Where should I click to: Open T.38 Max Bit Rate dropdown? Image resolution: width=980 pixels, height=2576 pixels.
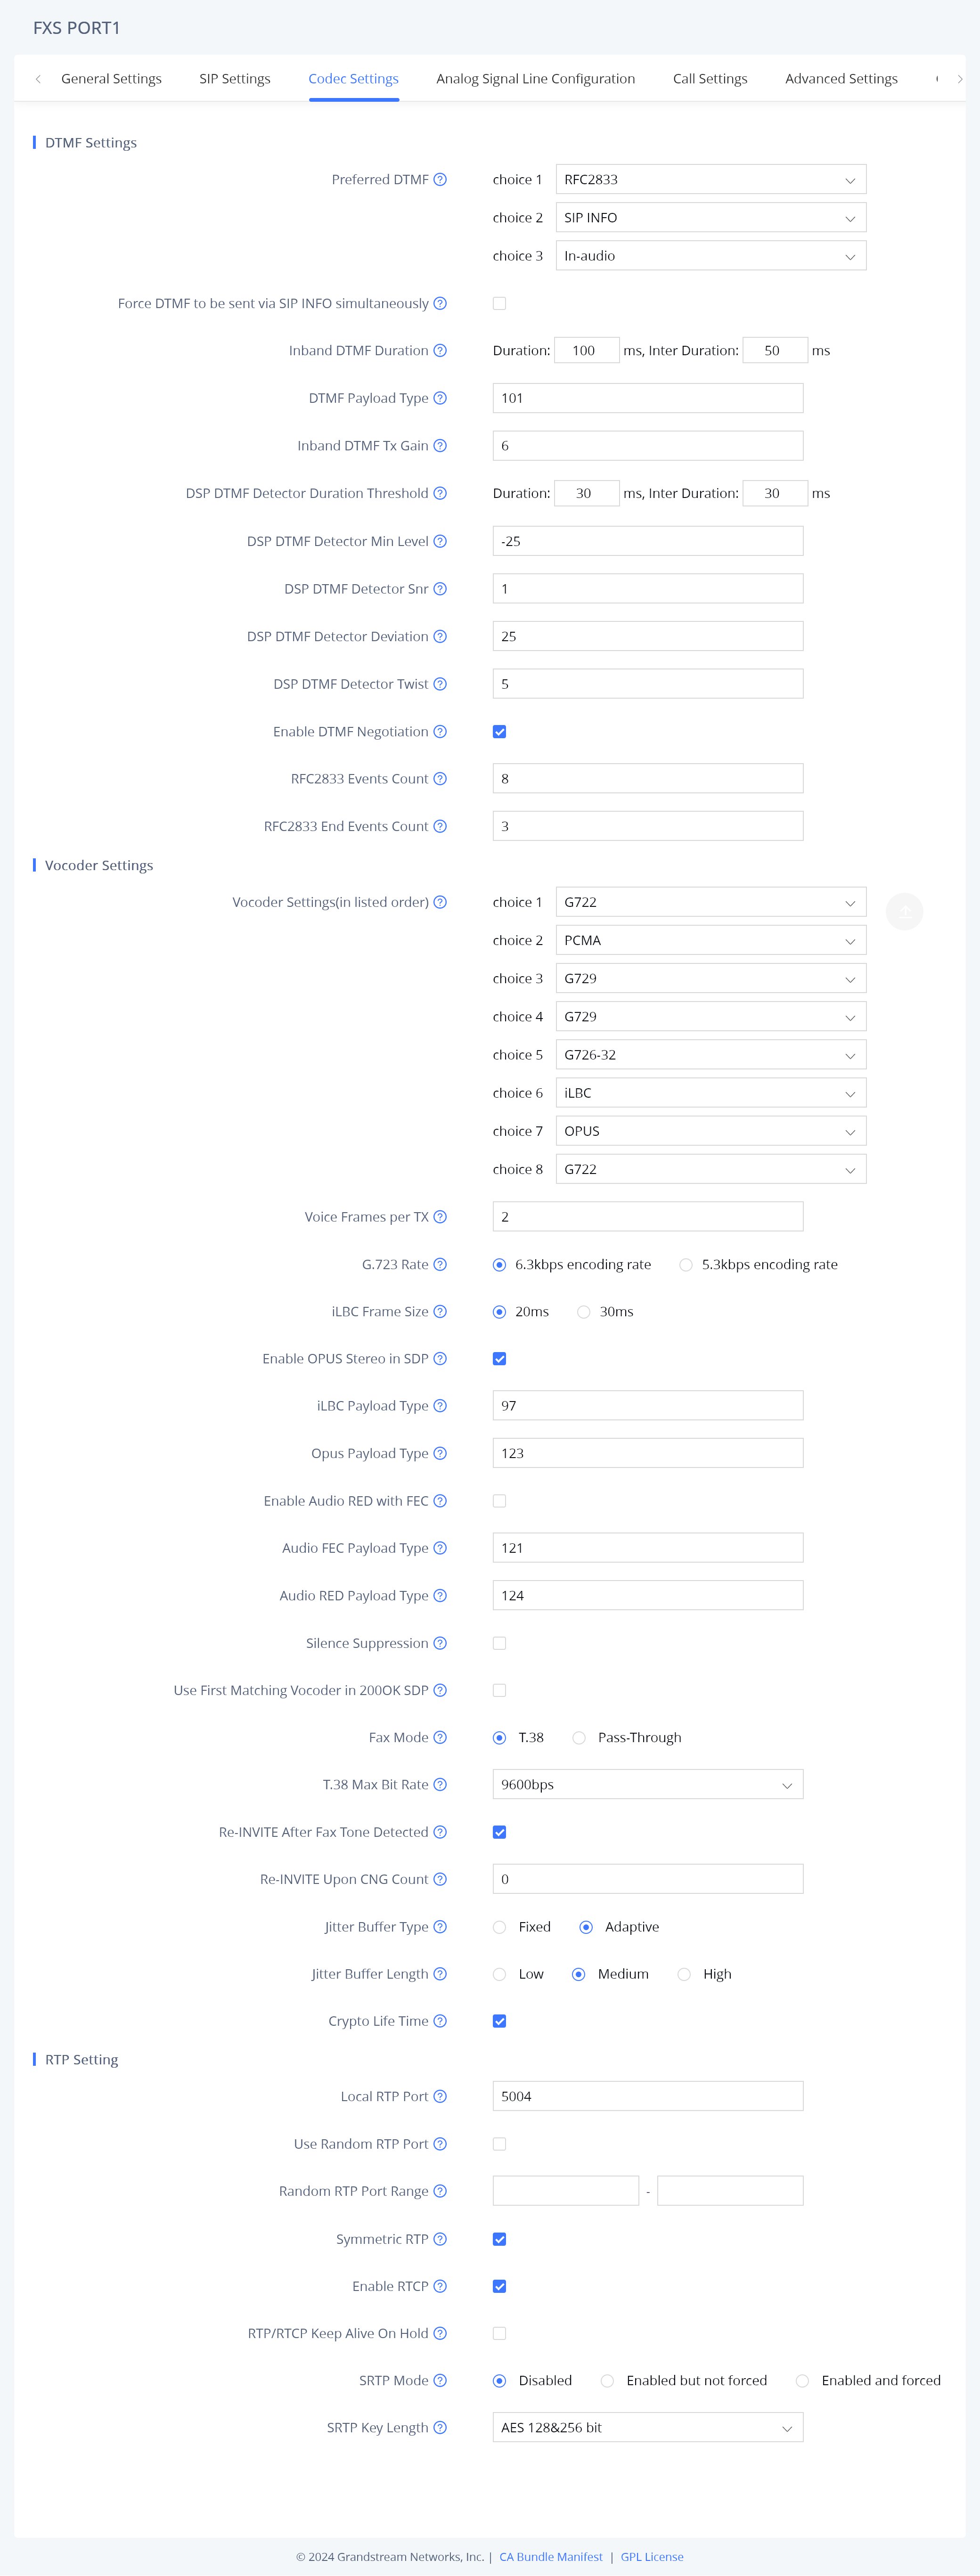(647, 1784)
